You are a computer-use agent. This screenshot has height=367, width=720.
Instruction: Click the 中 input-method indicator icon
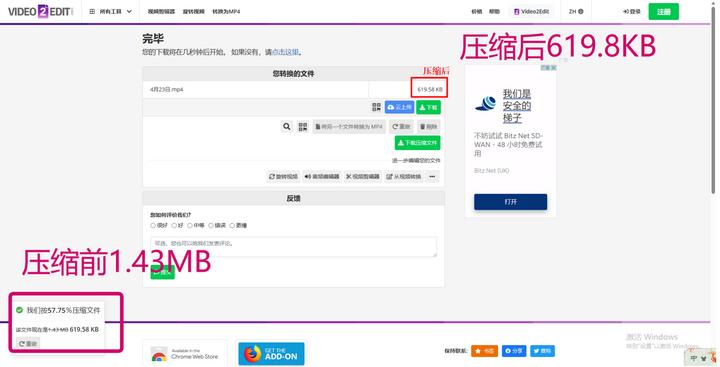click(693, 358)
